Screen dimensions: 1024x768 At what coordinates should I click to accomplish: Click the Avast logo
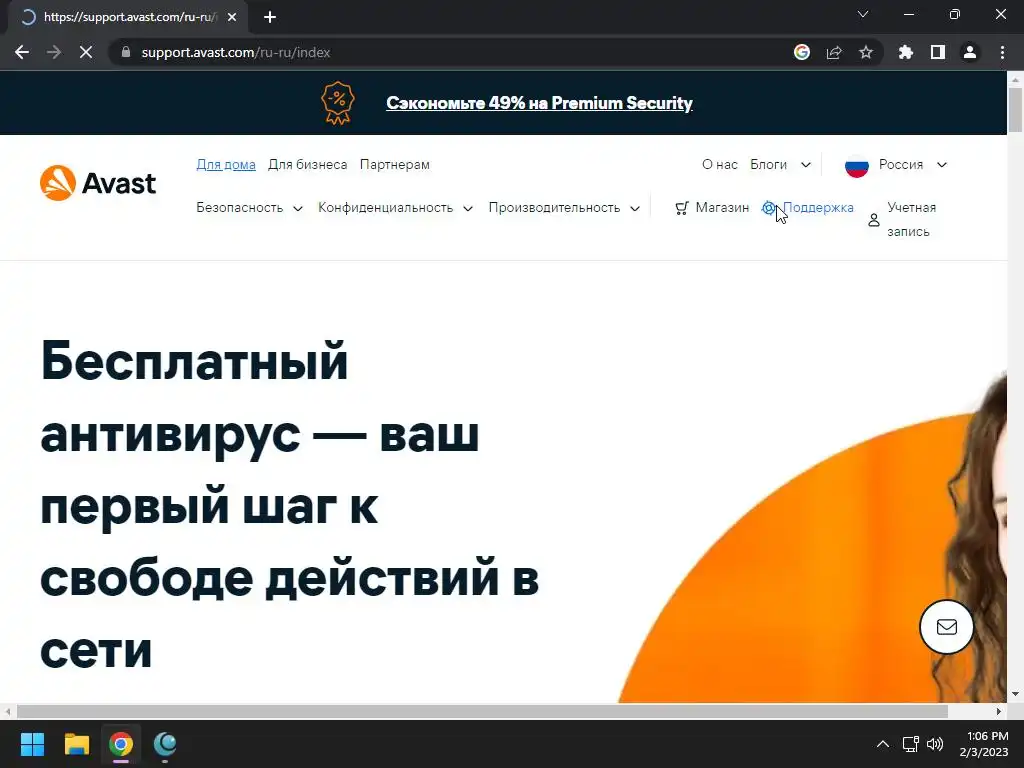click(98, 183)
